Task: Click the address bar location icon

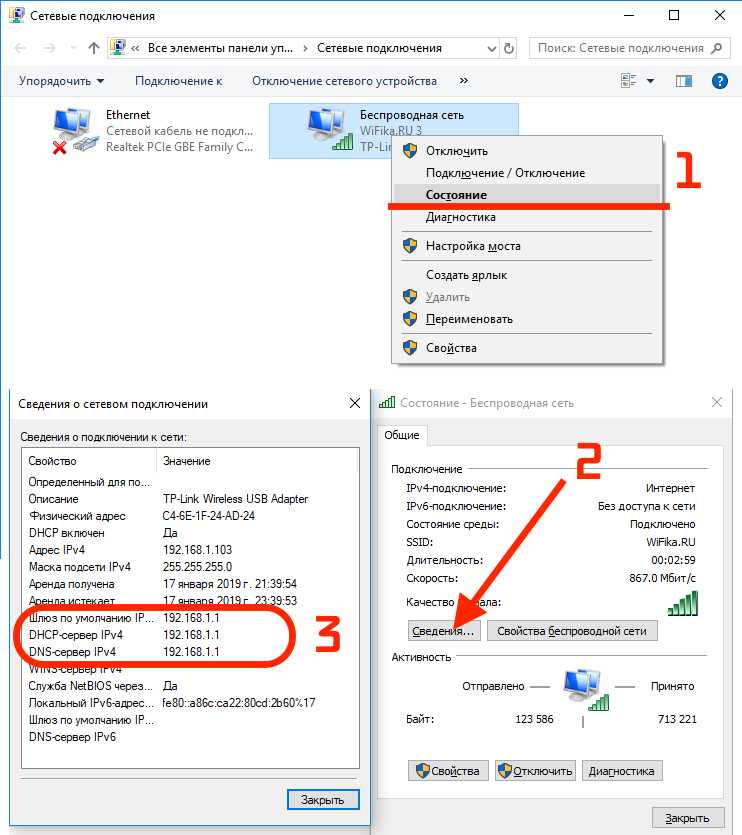Action: point(118,48)
